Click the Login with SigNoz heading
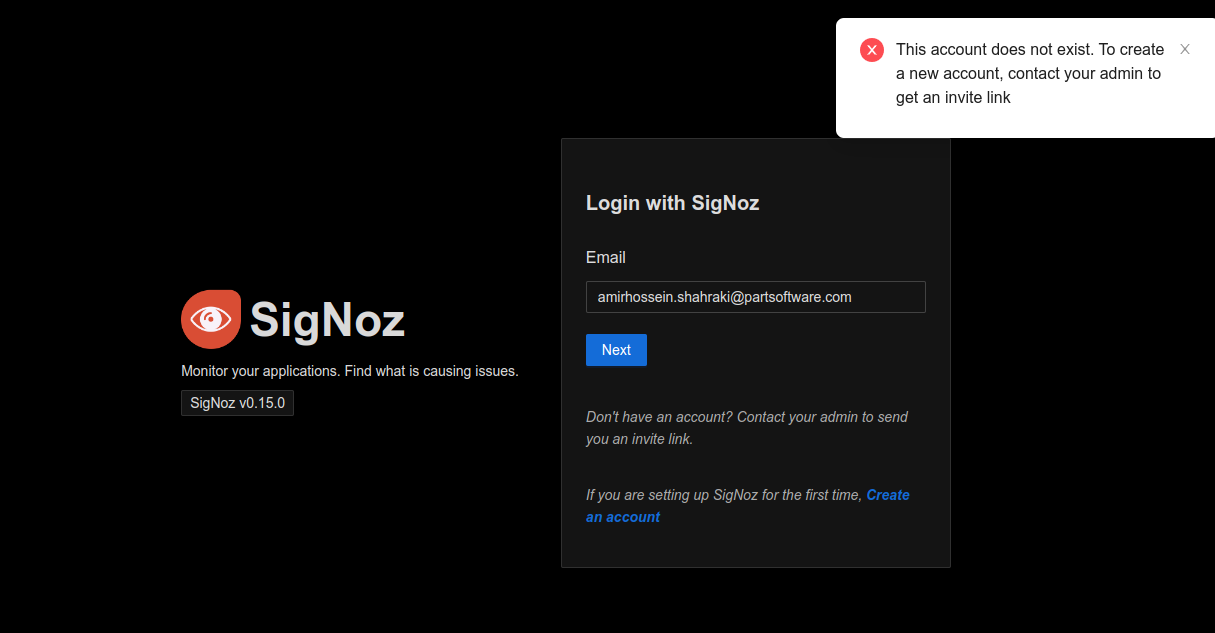The width and height of the screenshot is (1215, 633). [x=672, y=203]
